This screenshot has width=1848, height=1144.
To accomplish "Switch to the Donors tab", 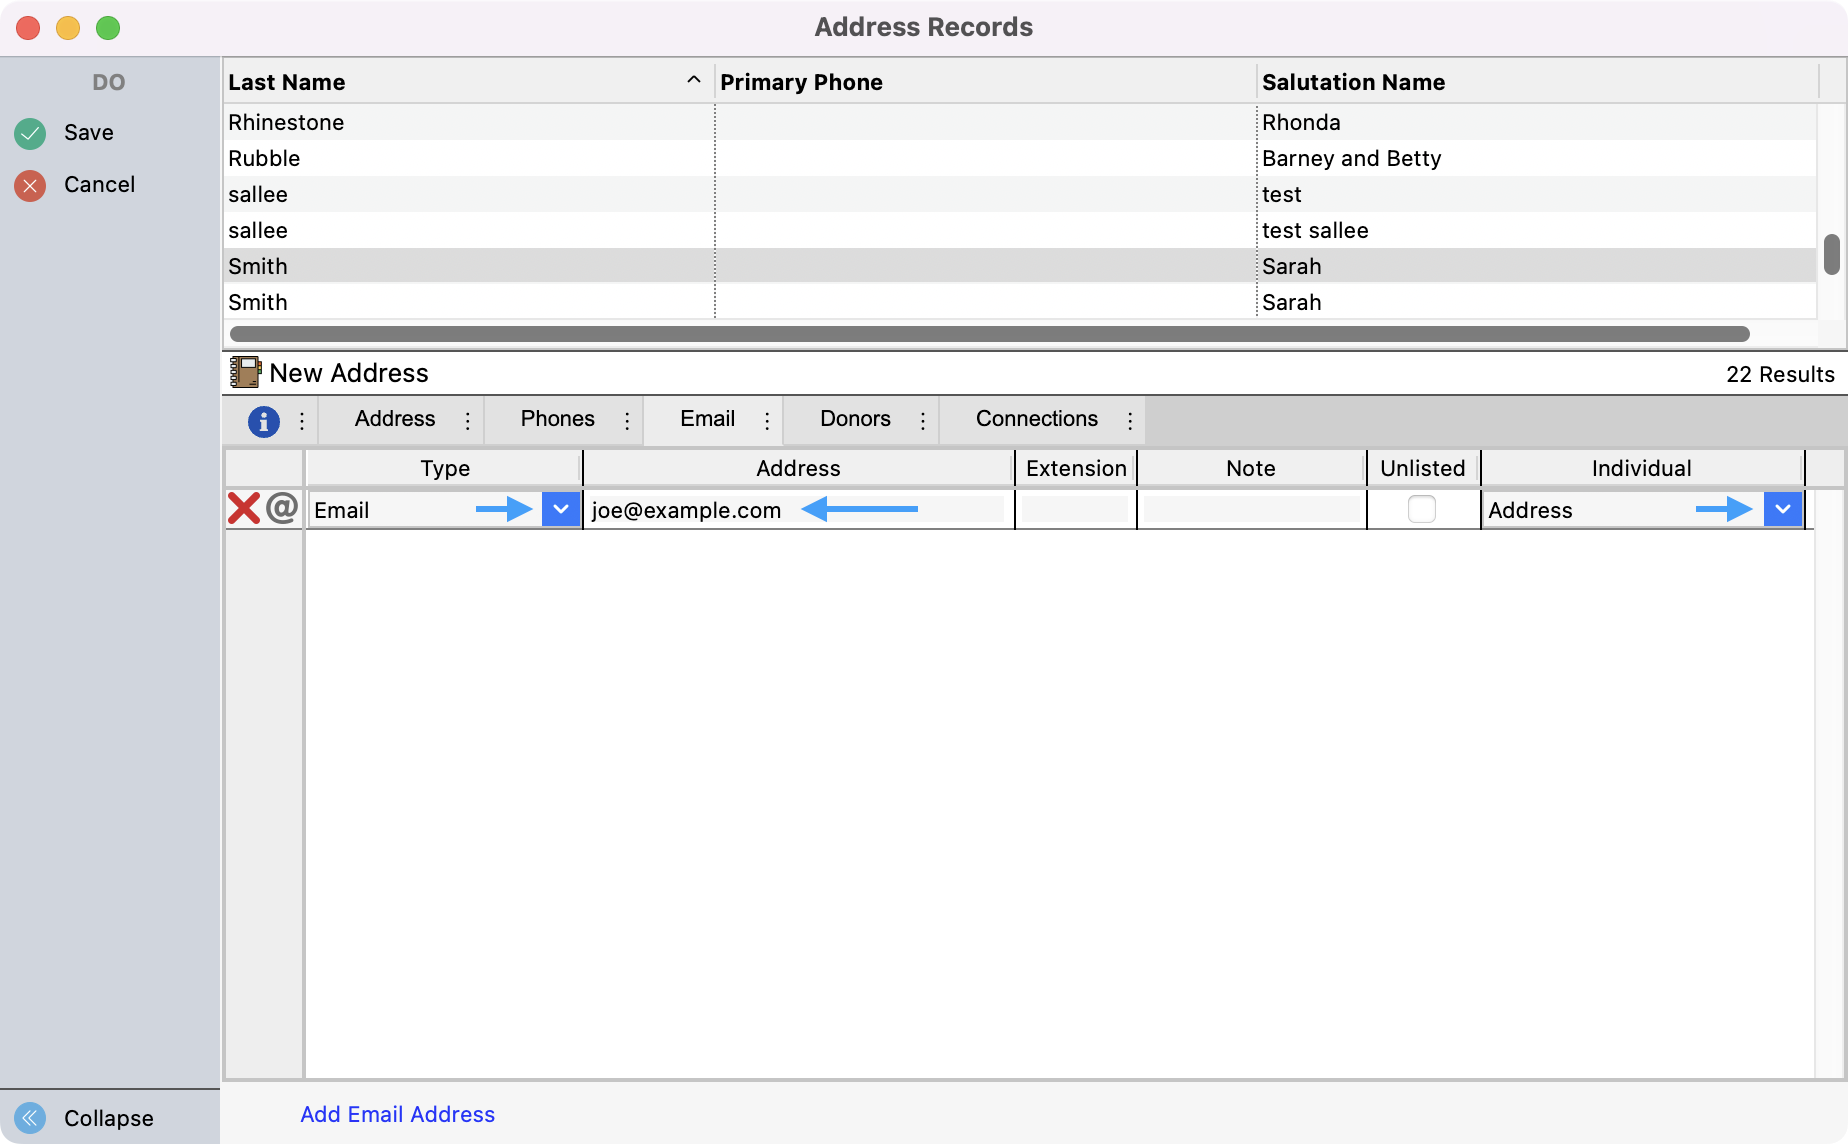I will tap(854, 419).
